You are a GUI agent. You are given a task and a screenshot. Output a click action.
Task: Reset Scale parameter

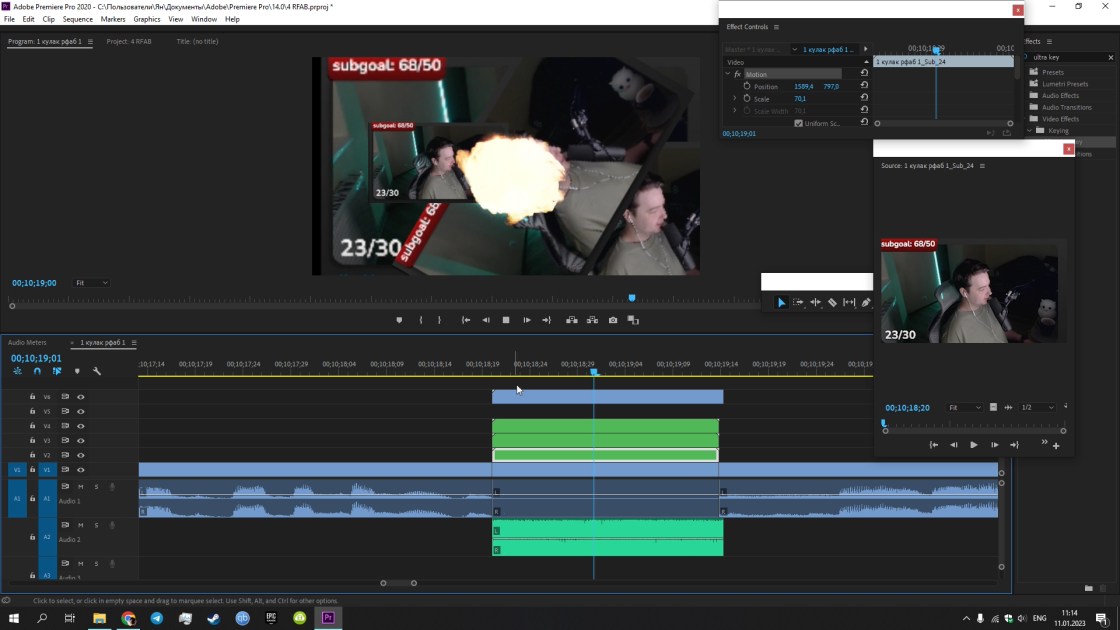[864, 97]
